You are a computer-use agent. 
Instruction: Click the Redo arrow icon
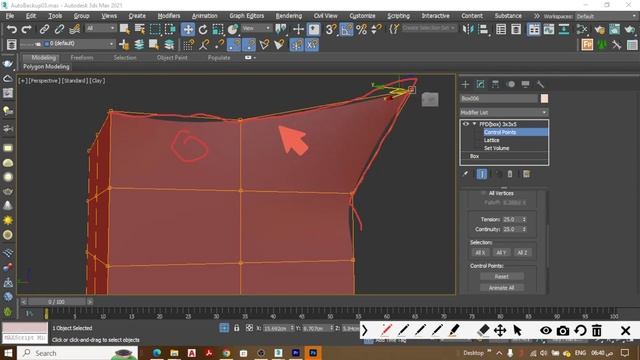(x=27, y=29)
